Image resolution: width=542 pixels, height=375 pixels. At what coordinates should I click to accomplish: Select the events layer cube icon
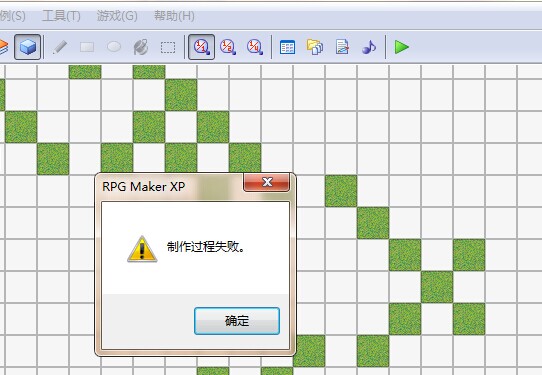click(x=28, y=47)
